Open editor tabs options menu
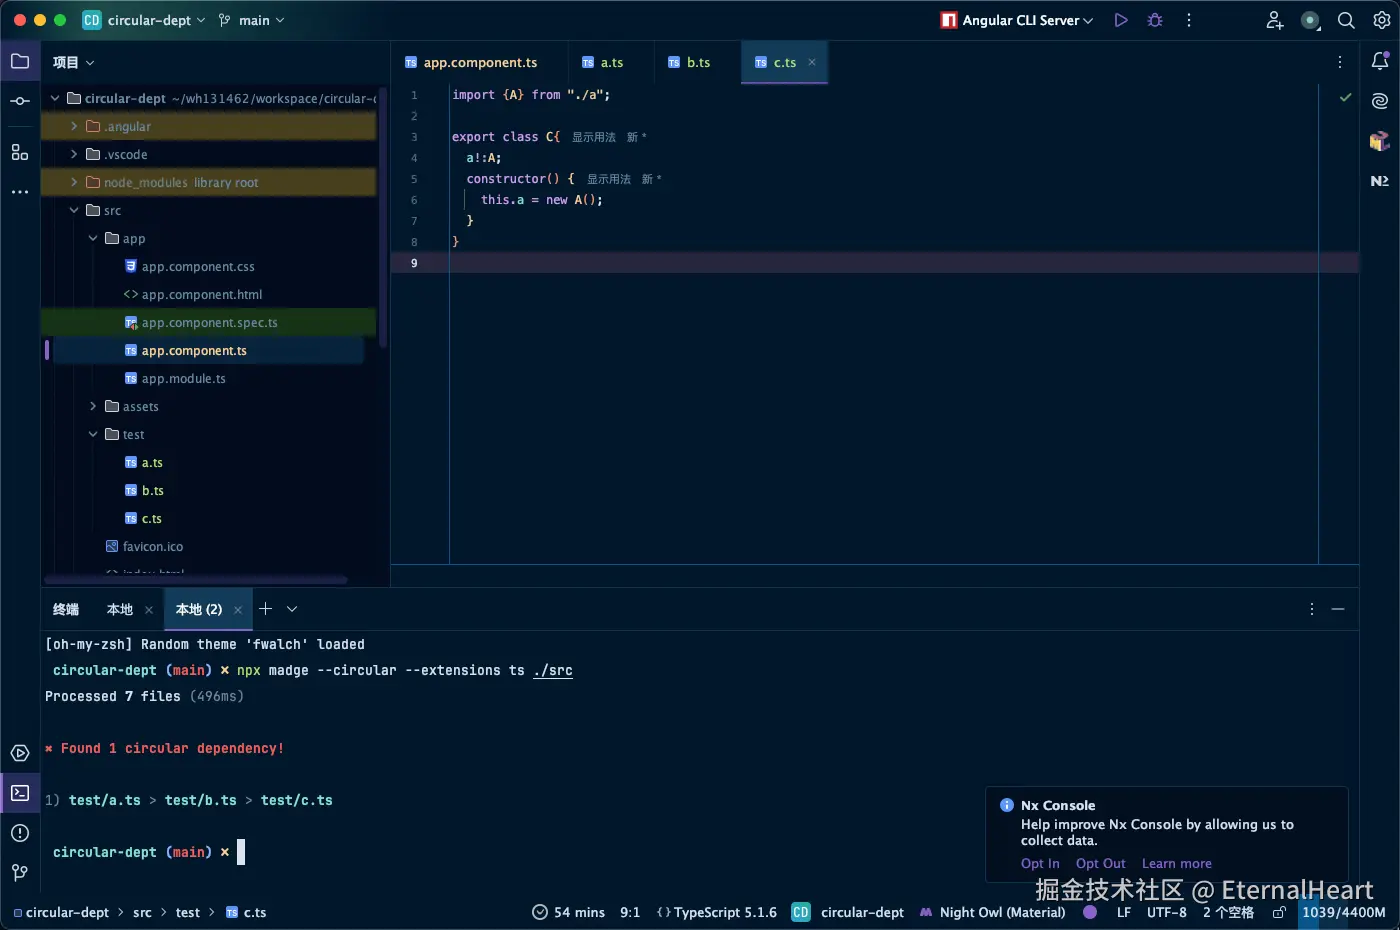This screenshot has width=1400, height=930. coord(1340,62)
